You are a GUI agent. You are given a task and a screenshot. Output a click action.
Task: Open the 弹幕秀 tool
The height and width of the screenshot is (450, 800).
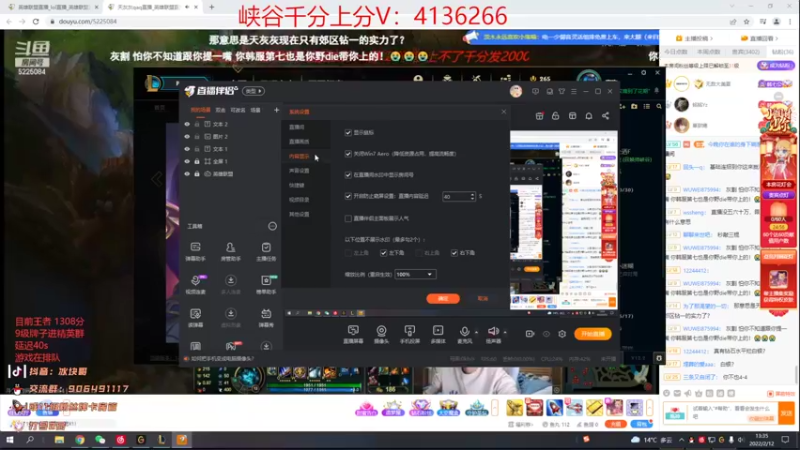(266, 318)
